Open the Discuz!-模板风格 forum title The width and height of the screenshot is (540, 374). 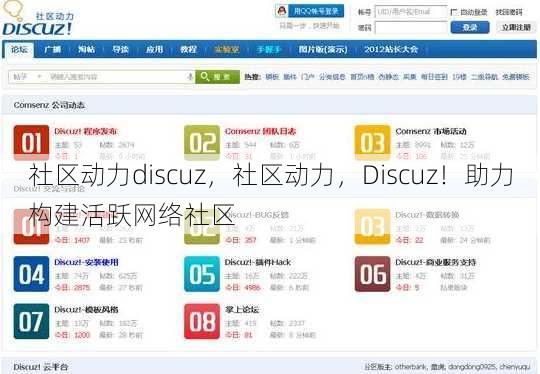pos(86,310)
